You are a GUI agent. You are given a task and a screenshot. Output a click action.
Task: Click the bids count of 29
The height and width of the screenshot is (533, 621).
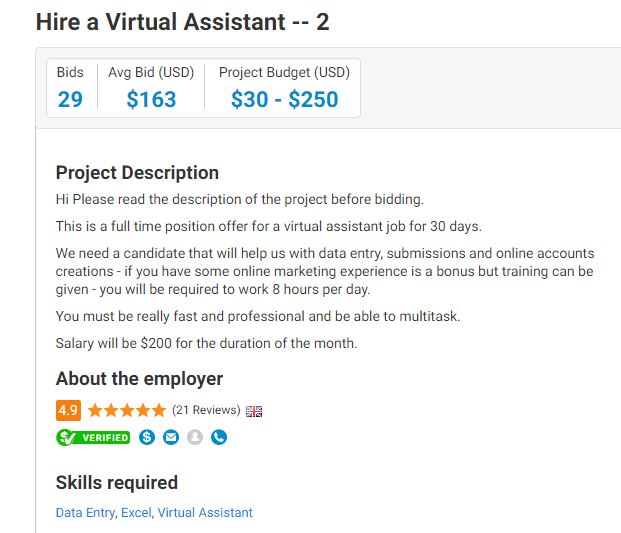click(70, 99)
